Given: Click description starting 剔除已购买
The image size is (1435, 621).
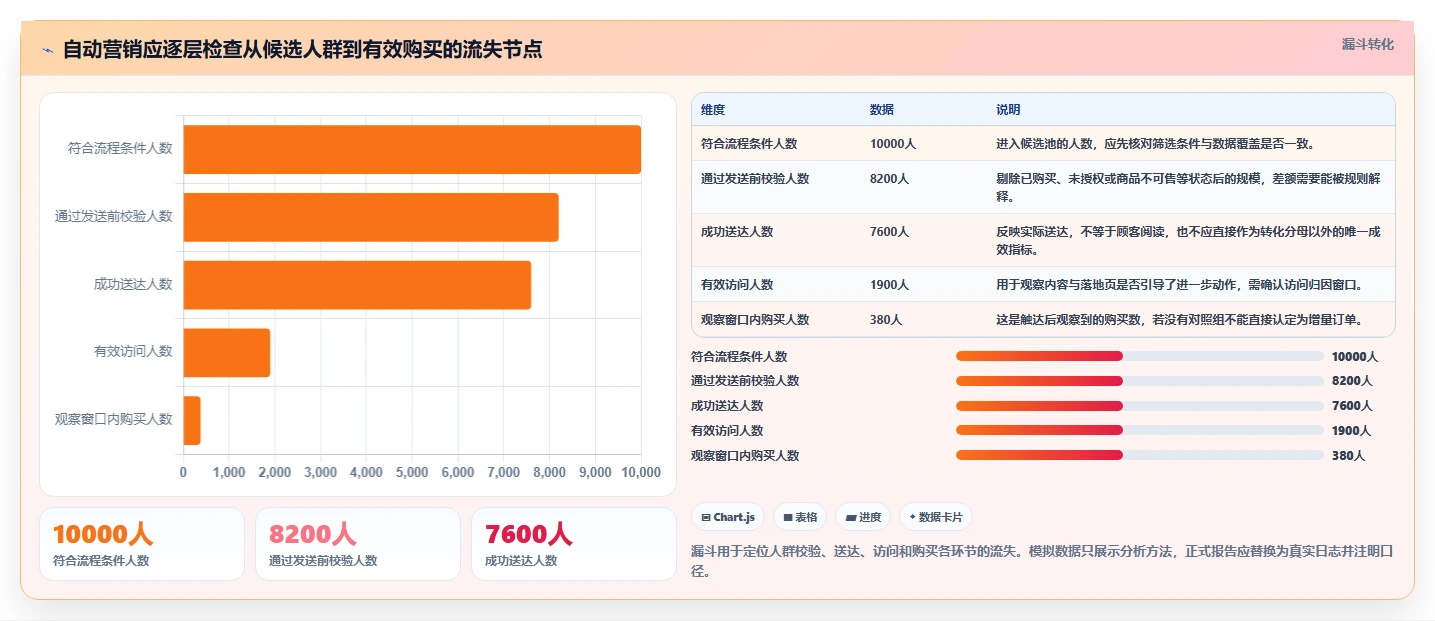Looking at the screenshot, I should (1189, 187).
